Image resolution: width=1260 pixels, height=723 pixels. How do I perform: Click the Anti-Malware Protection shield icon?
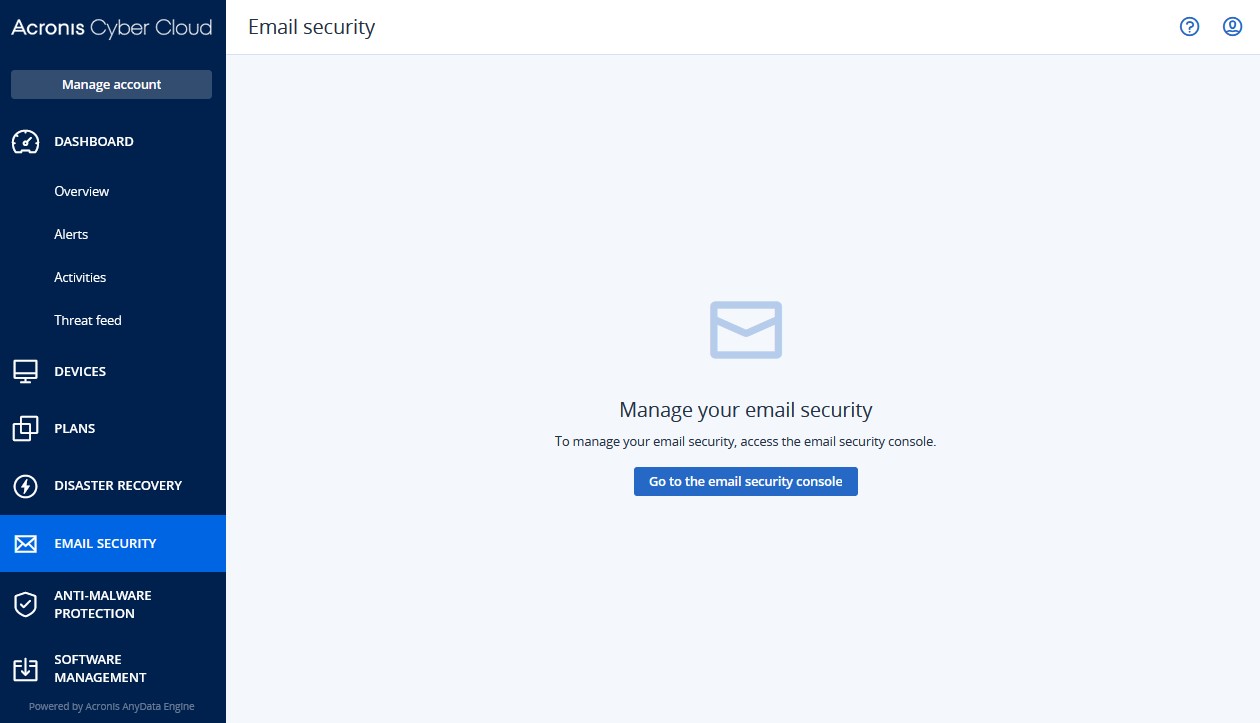point(25,604)
